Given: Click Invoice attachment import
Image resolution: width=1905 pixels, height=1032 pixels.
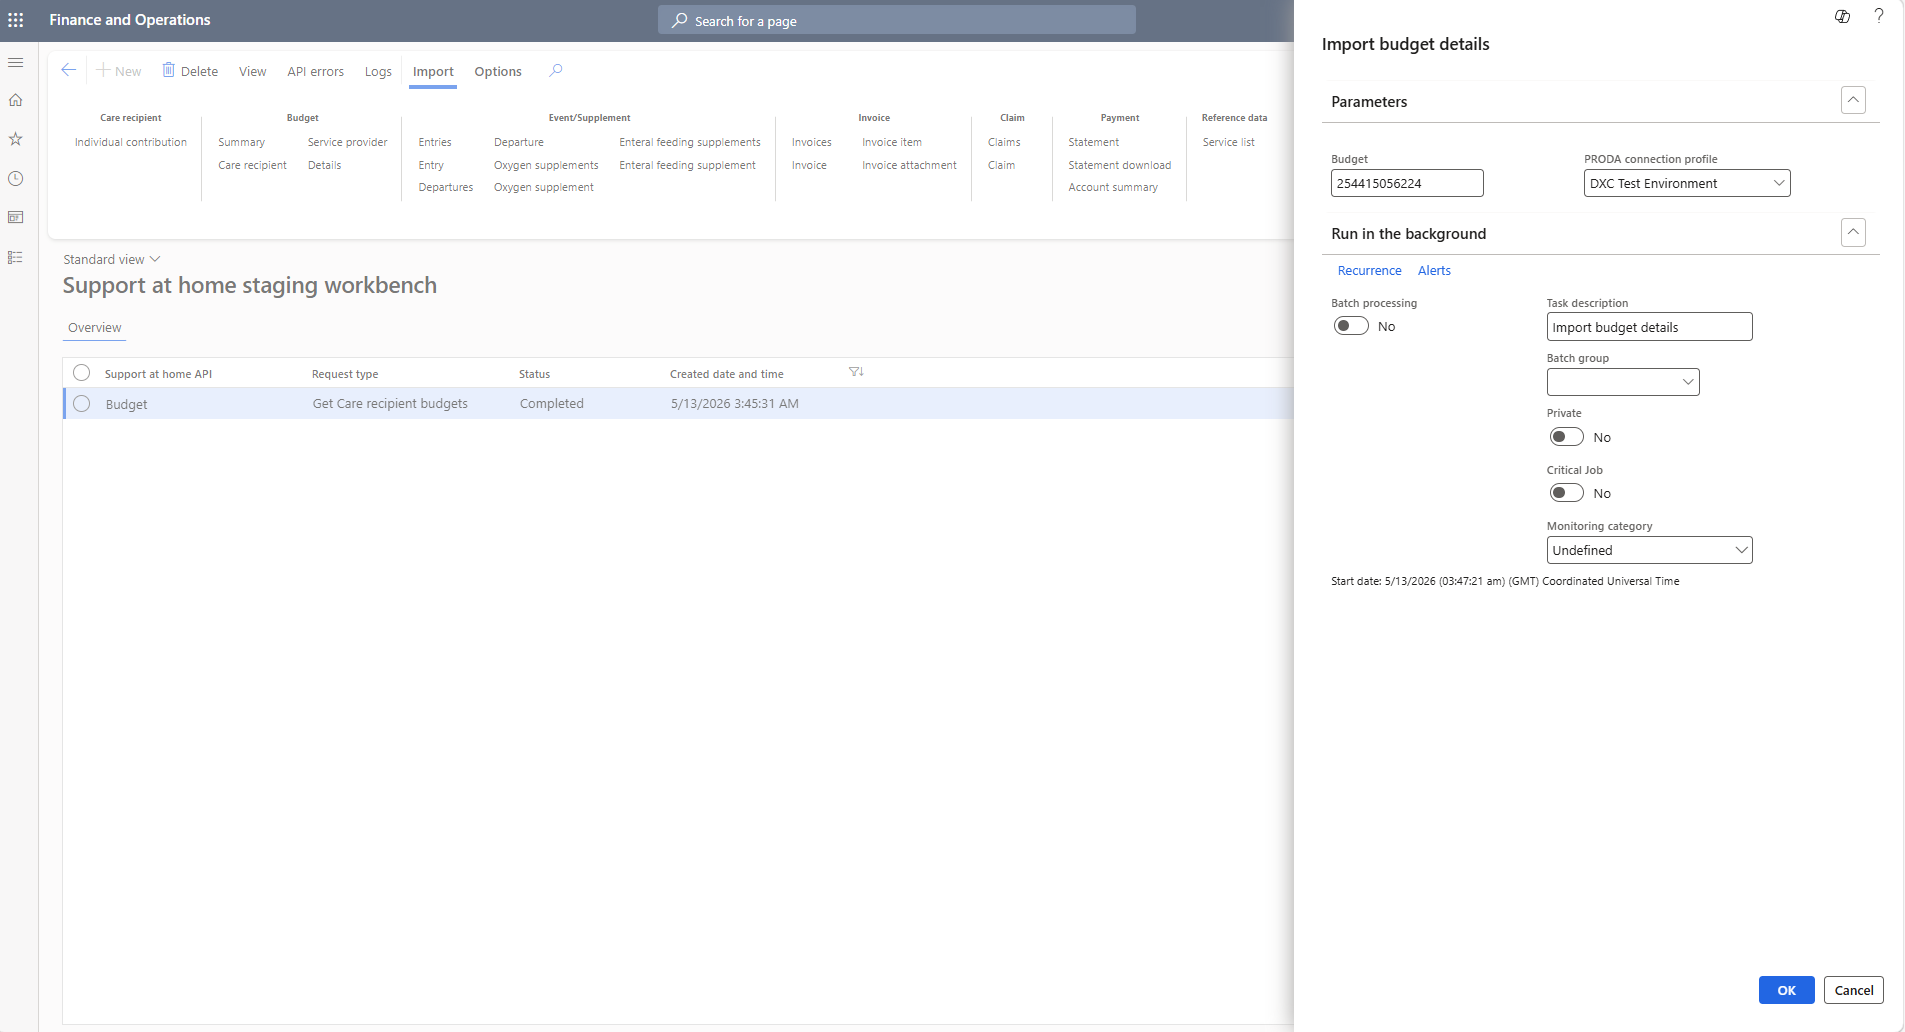Looking at the screenshot, I should pyautogui.click(x=909, y=165).
